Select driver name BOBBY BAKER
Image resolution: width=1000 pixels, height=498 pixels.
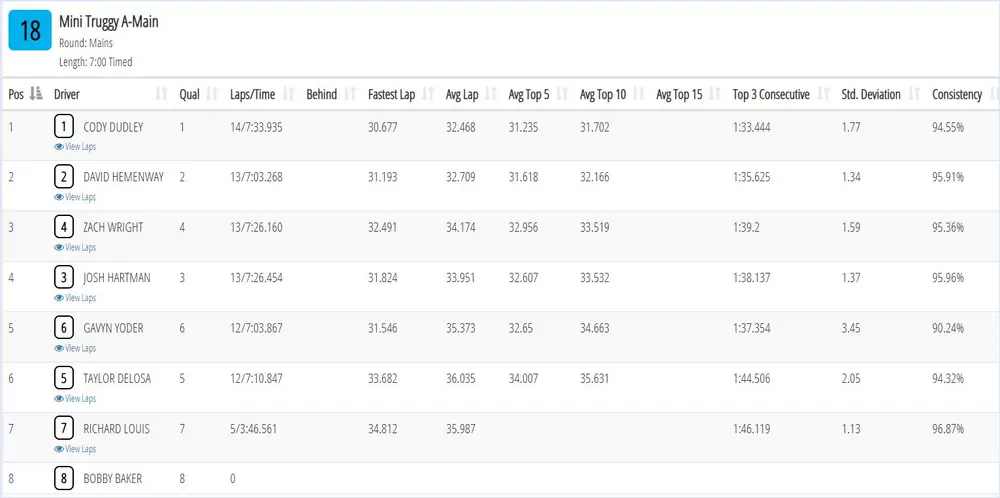pos(113,479)
